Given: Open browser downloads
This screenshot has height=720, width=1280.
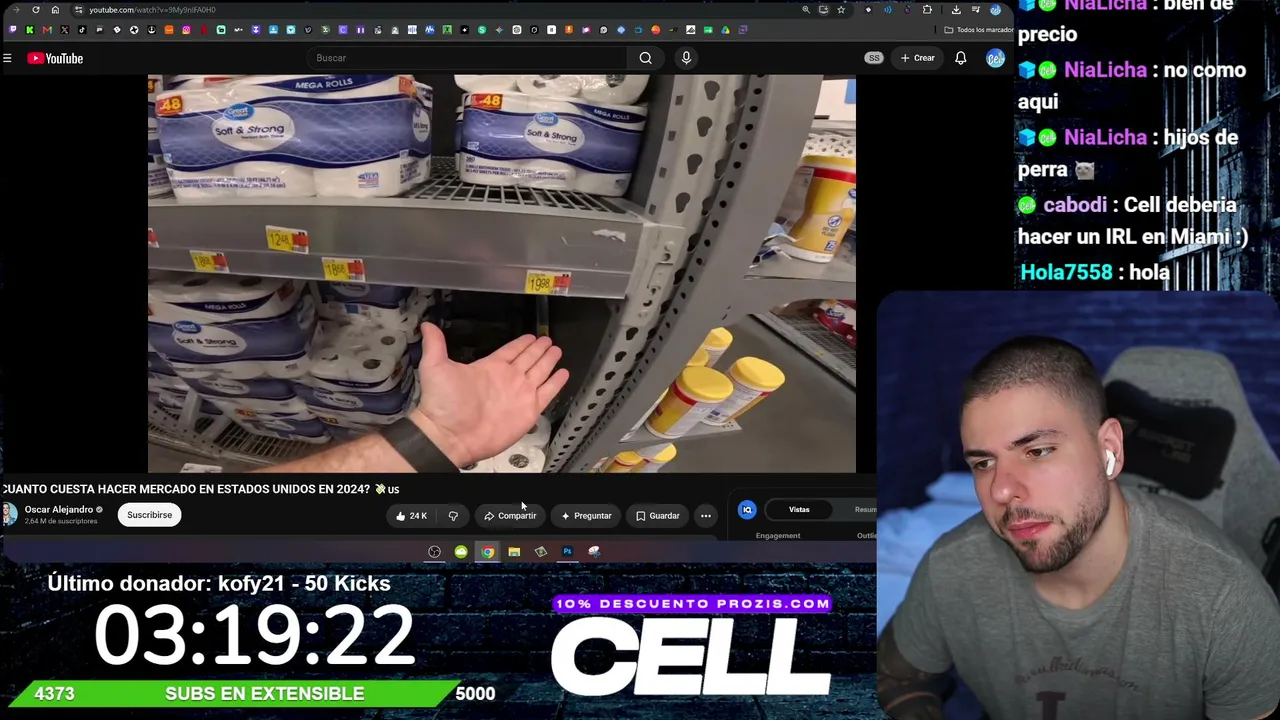Looking at the screenshot, I should point(956,10).
